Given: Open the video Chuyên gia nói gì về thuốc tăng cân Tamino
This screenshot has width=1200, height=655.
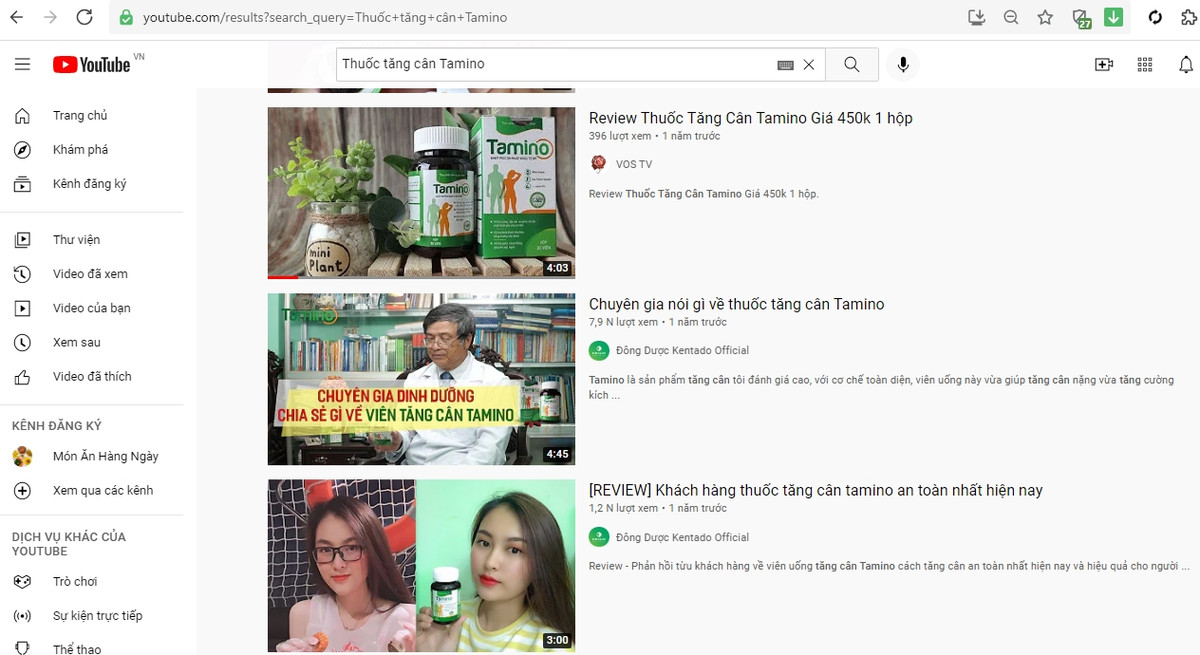Looking at the screenshot, I should pos(736,304).
